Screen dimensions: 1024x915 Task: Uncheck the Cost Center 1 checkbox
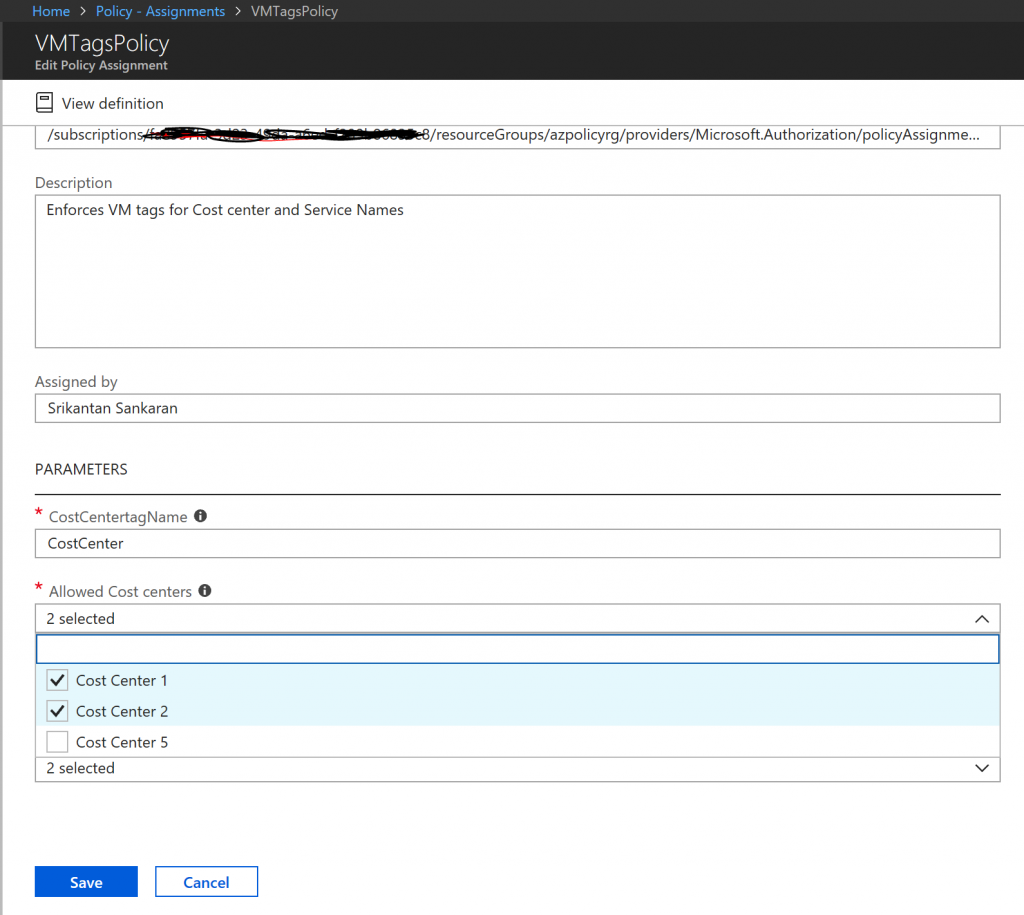58,680
